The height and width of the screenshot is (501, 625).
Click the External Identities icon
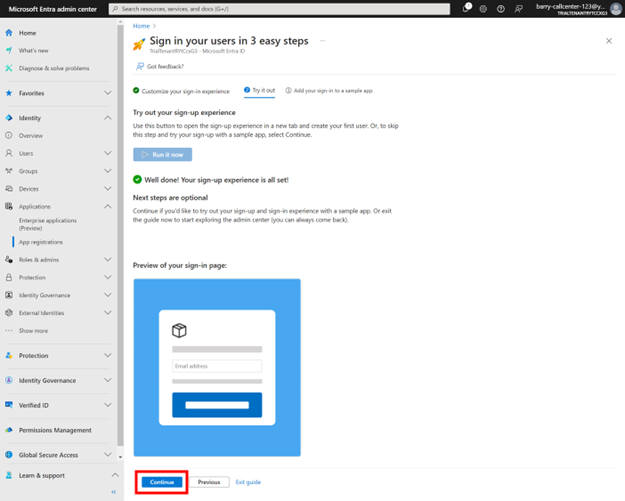click(x=9, y=313)
